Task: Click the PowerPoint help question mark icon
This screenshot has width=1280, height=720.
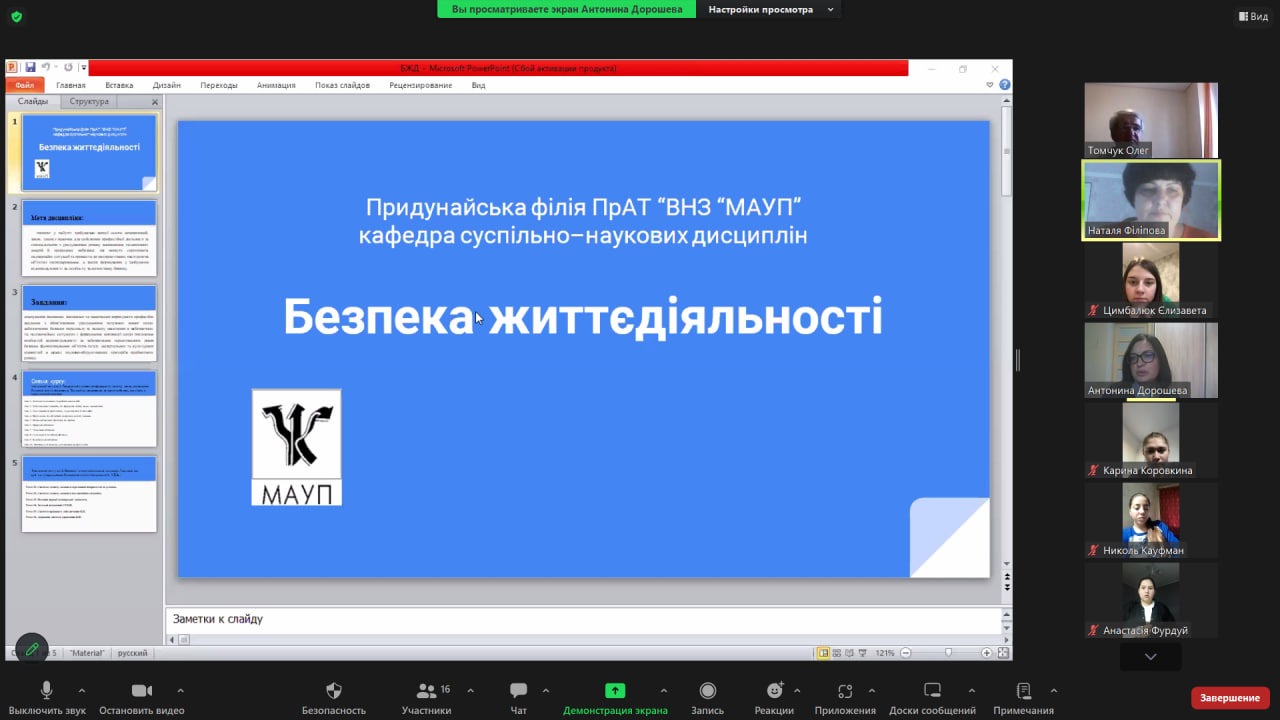Action: [x=1005, y=85]
